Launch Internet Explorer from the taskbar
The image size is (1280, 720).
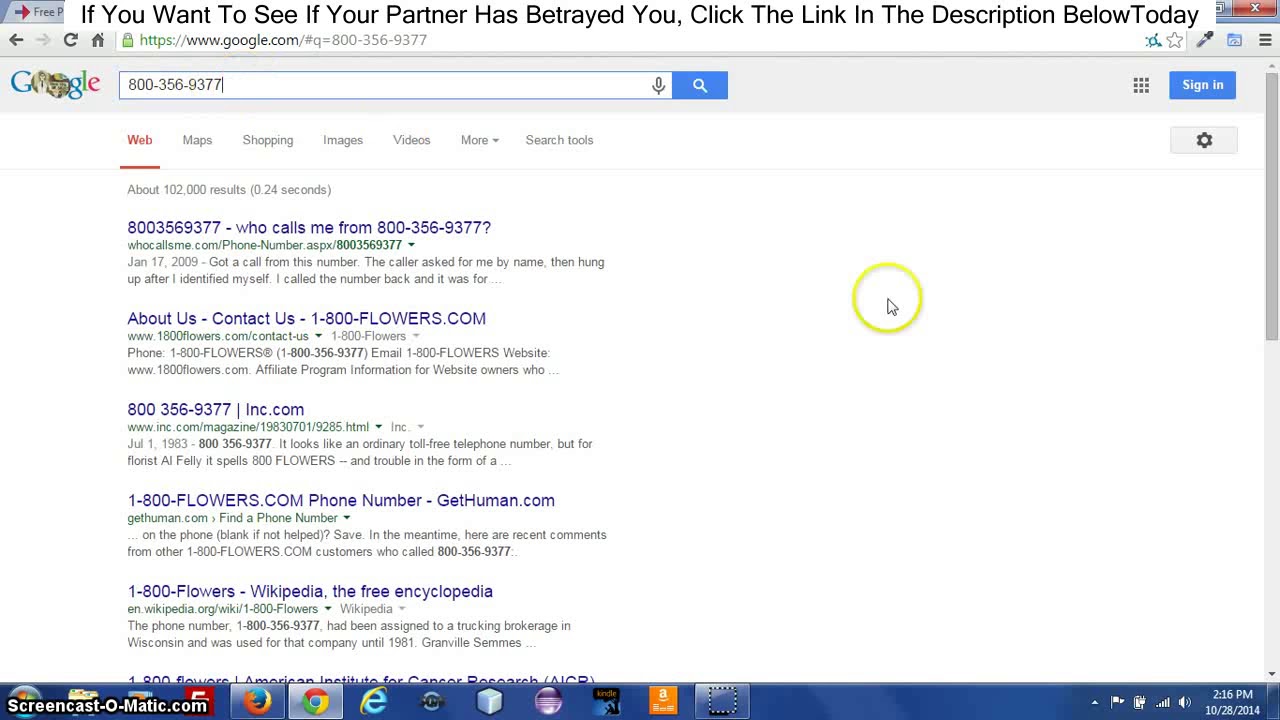[373, 702]
